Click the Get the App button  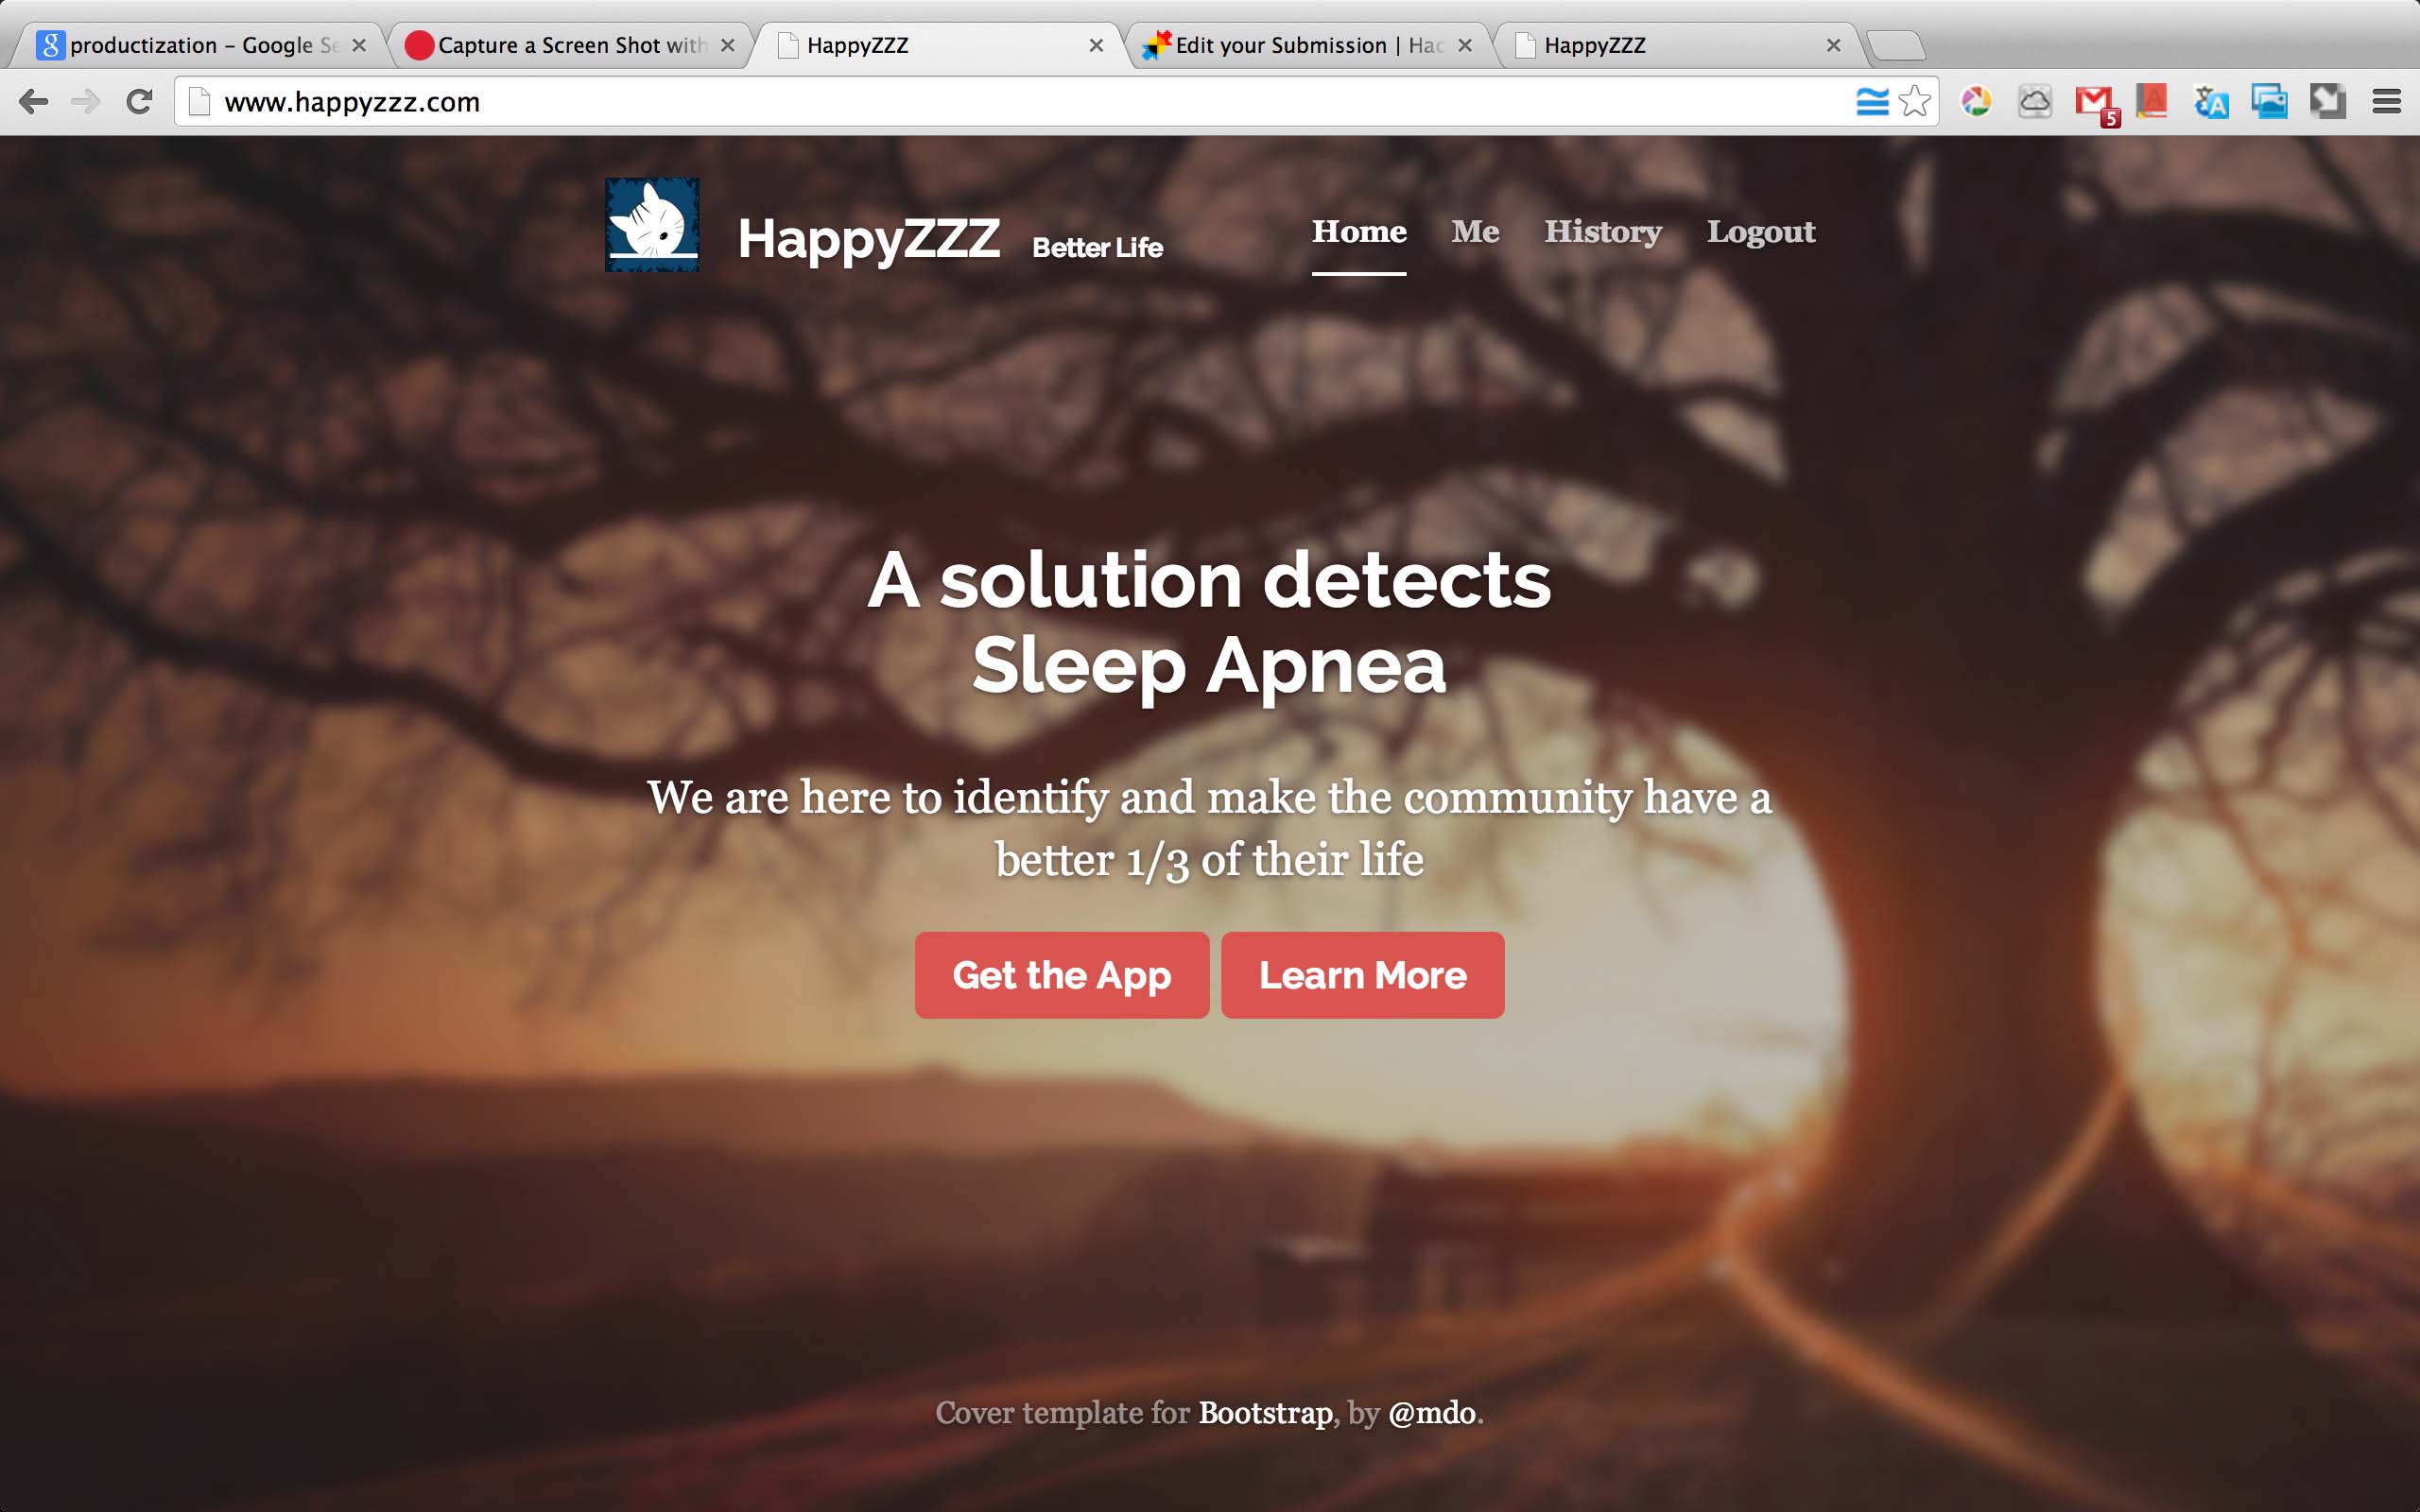[x=1062, y=975]
